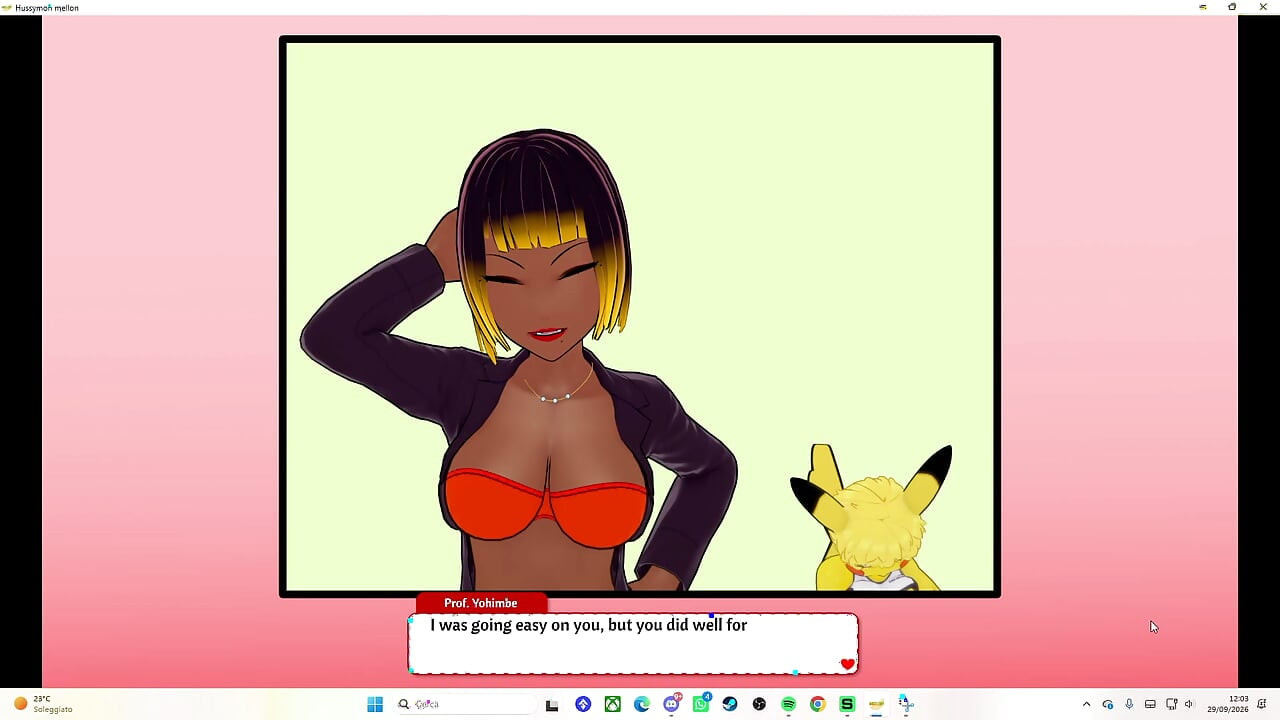Click the dialogue text box
This screenshot has height=720, width=1280.
coord(633,643)
